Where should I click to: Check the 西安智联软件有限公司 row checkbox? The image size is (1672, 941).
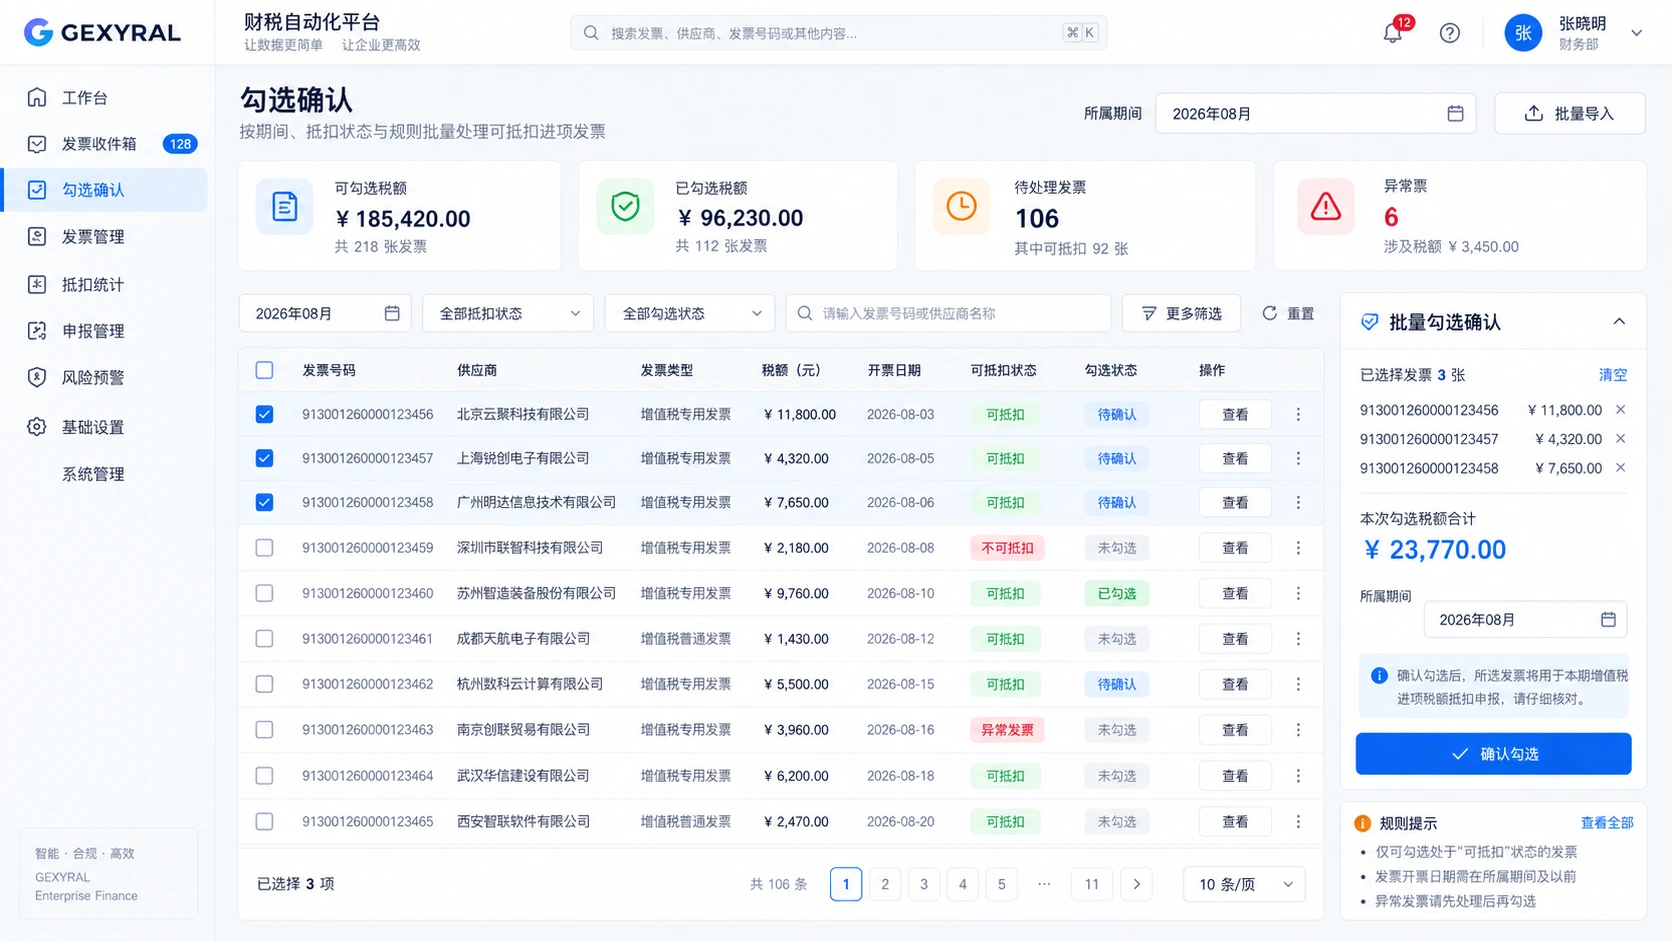(x=264, y=821)
